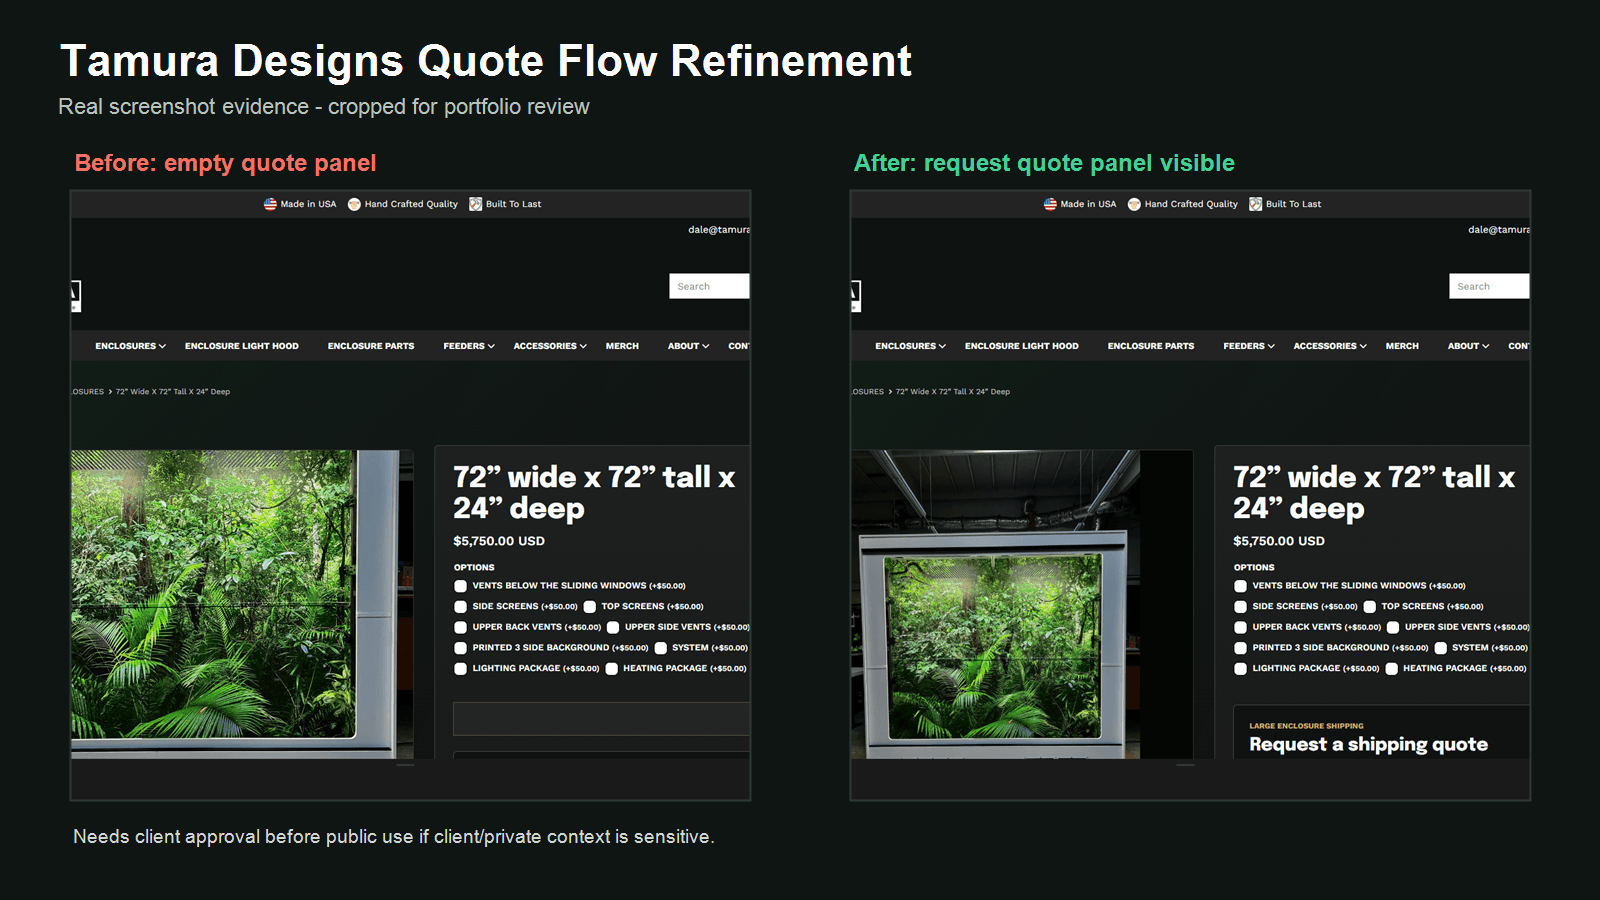This screenshot has width=1600, height=900.
Task: Click breadcrumb 72" Wide product in Before screenshot
Action: point(173,392)
